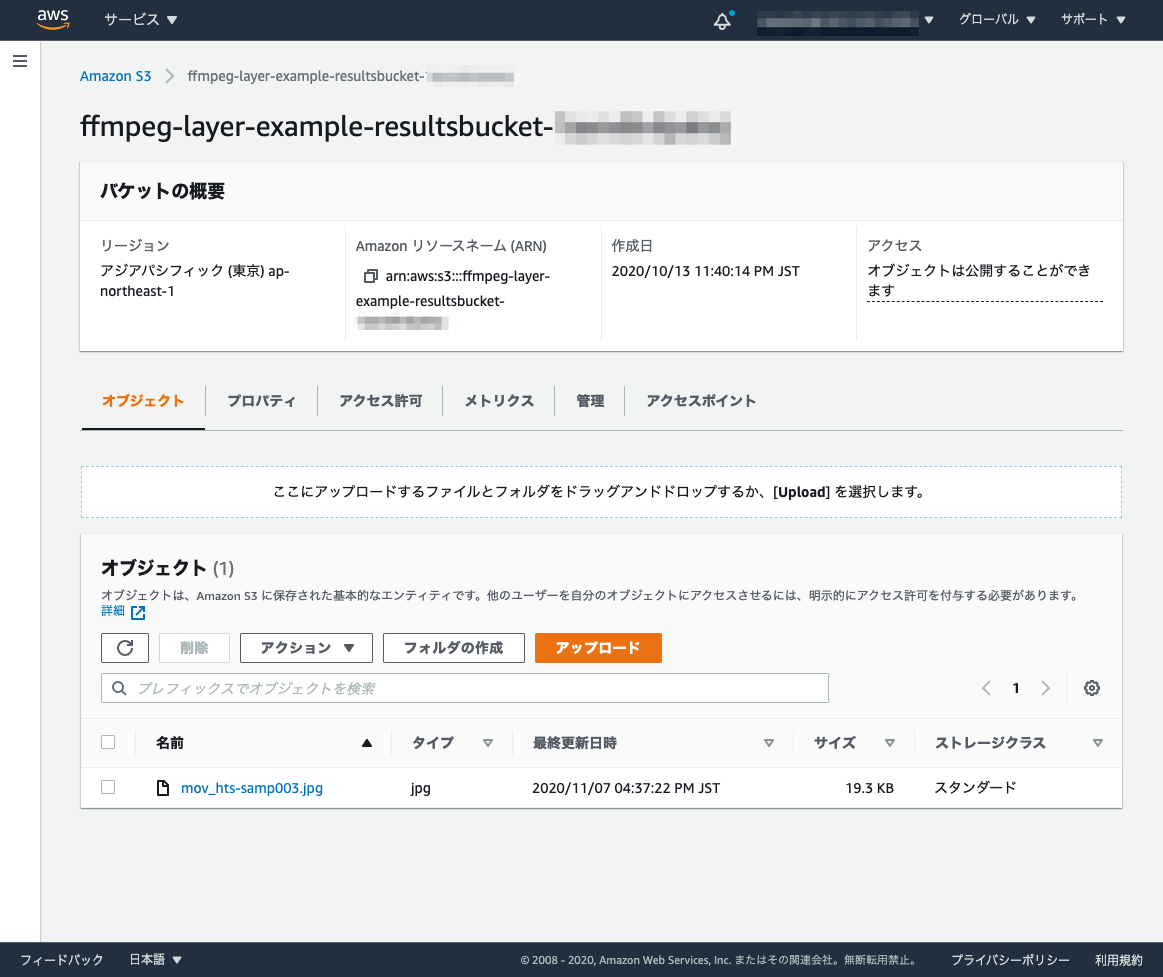Open the mov_hts-samp003.jpg object link

252,787
